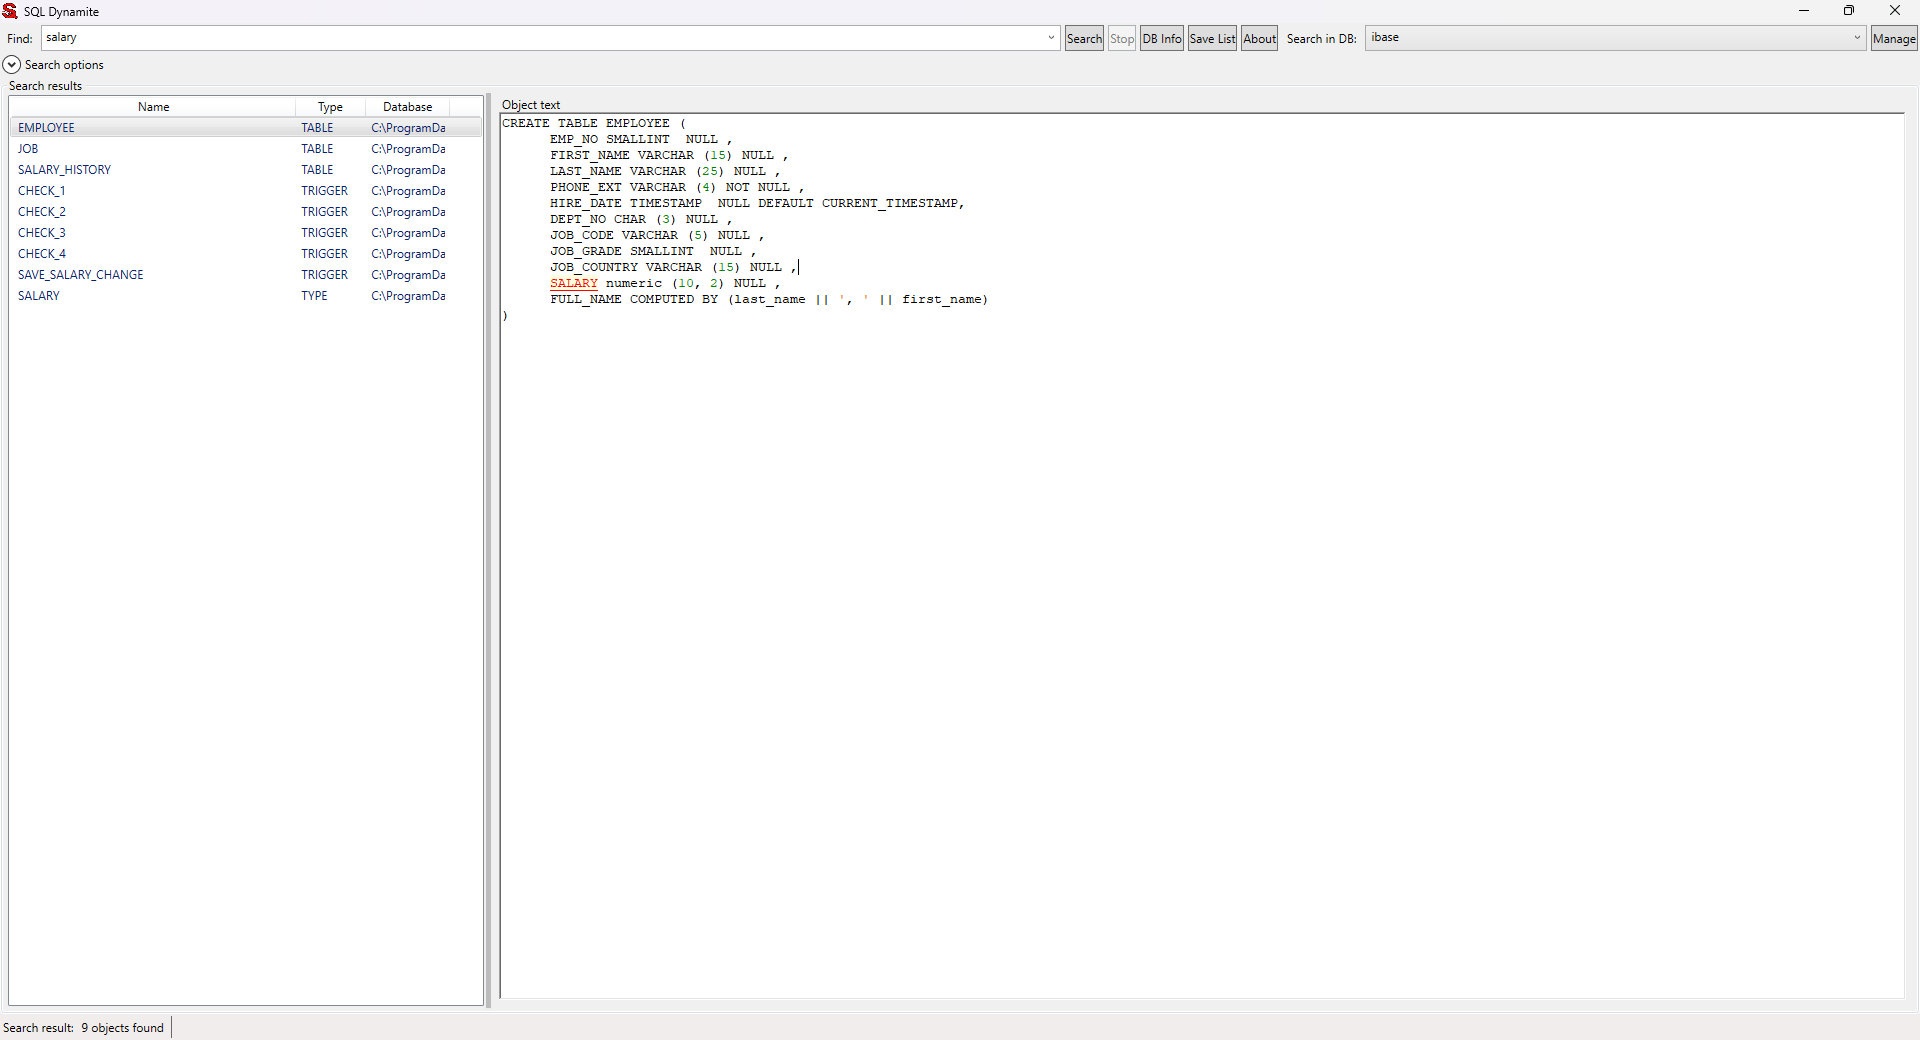
Task: Open the Search in DB dropdown
Action: coord(1857,38)
